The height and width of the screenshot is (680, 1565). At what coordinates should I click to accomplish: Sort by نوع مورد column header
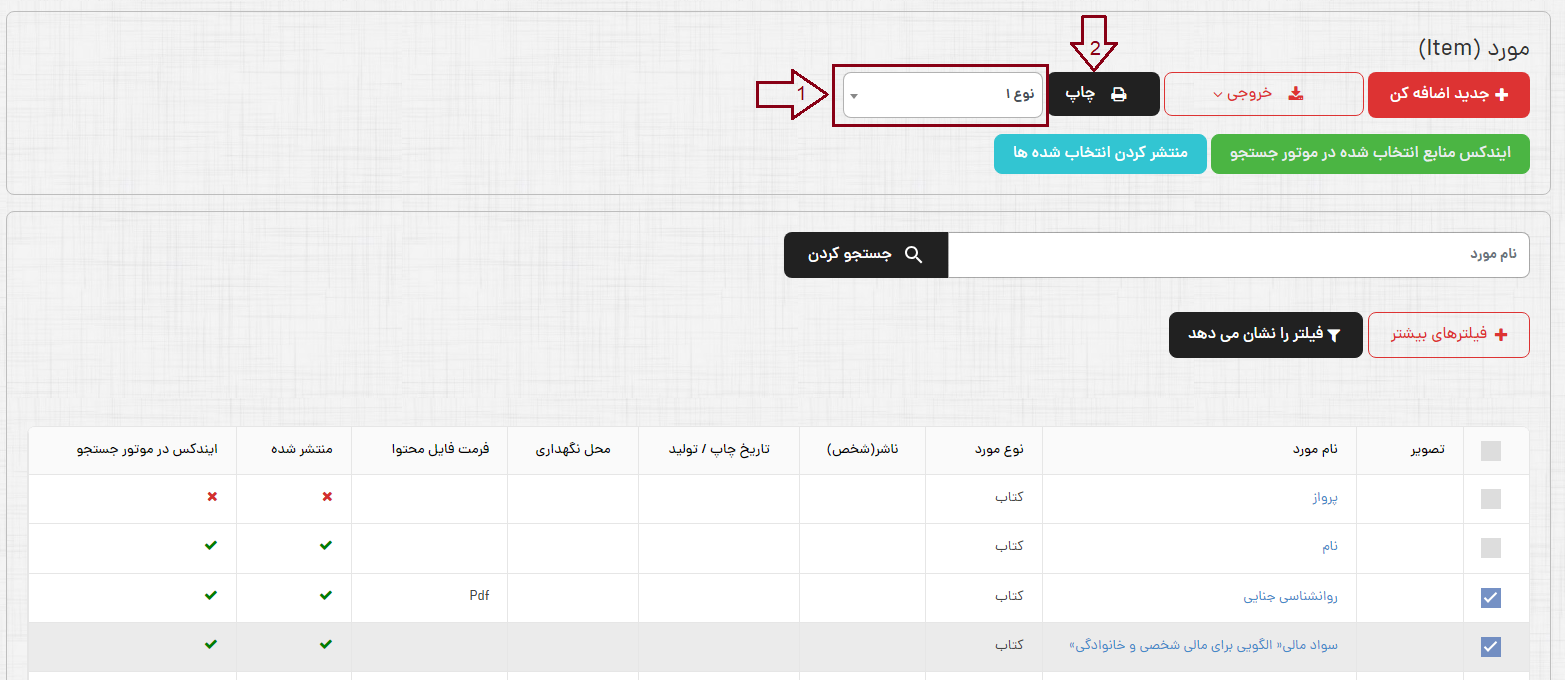pyautogui.click(x=999, y=450)
